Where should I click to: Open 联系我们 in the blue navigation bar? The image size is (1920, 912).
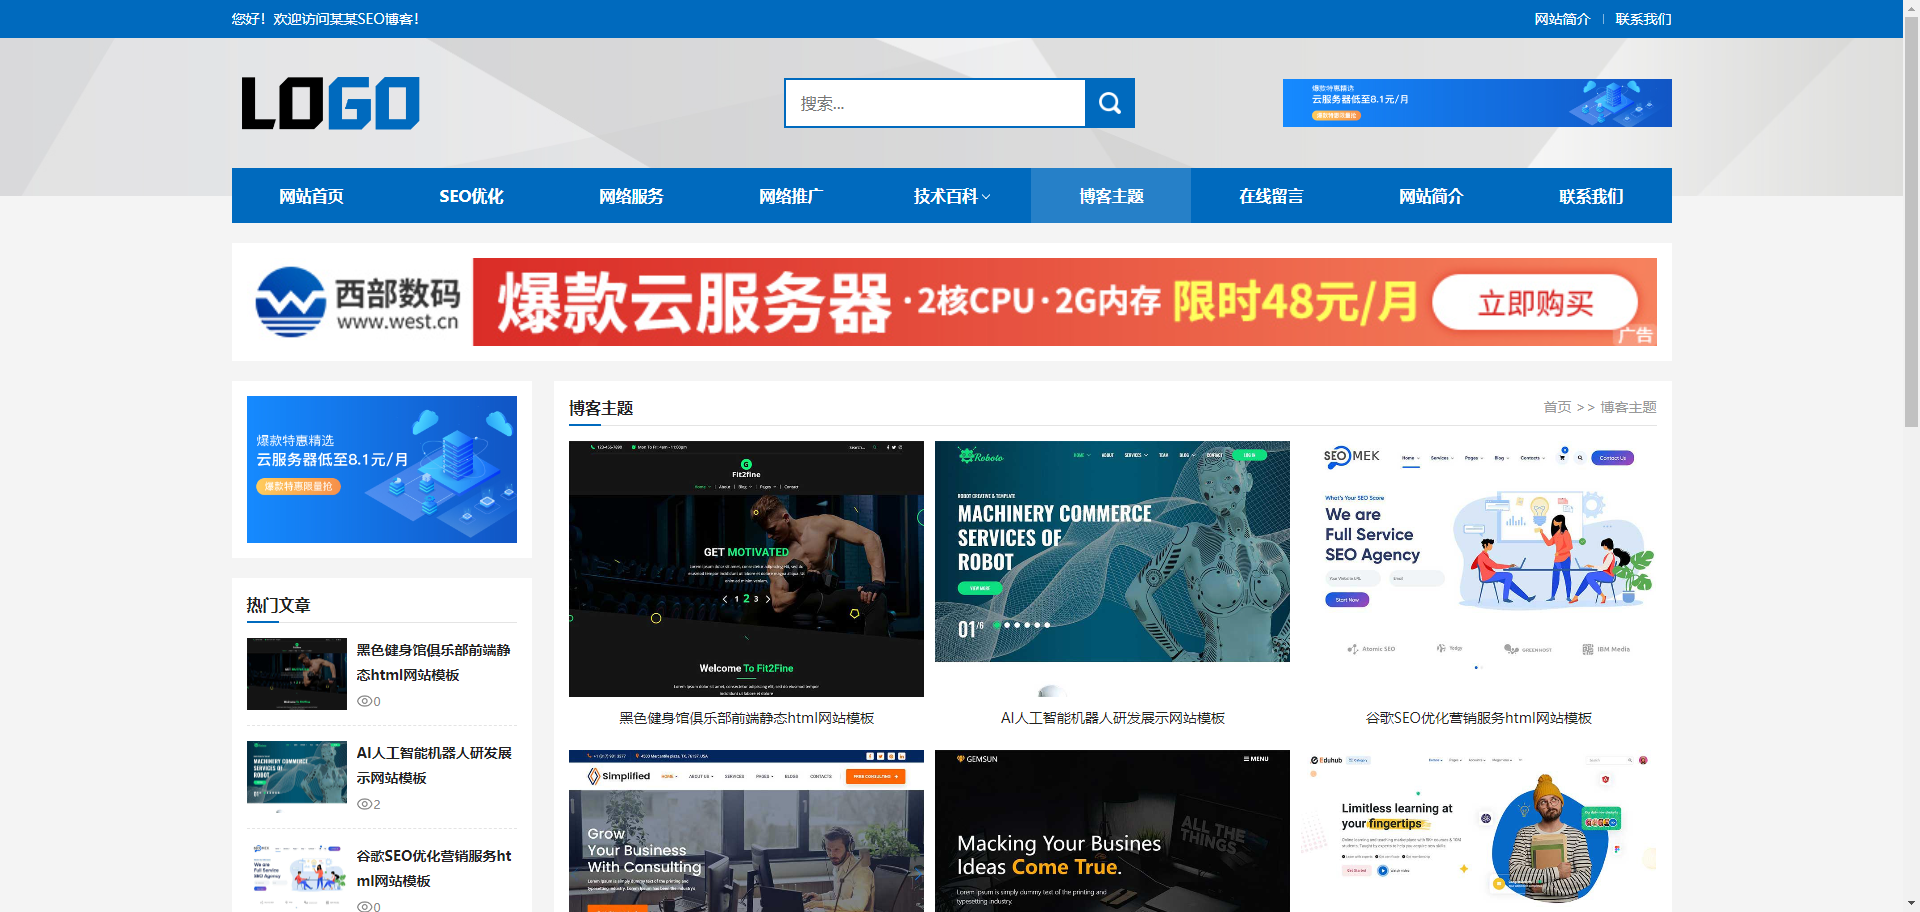(1591, 196)
